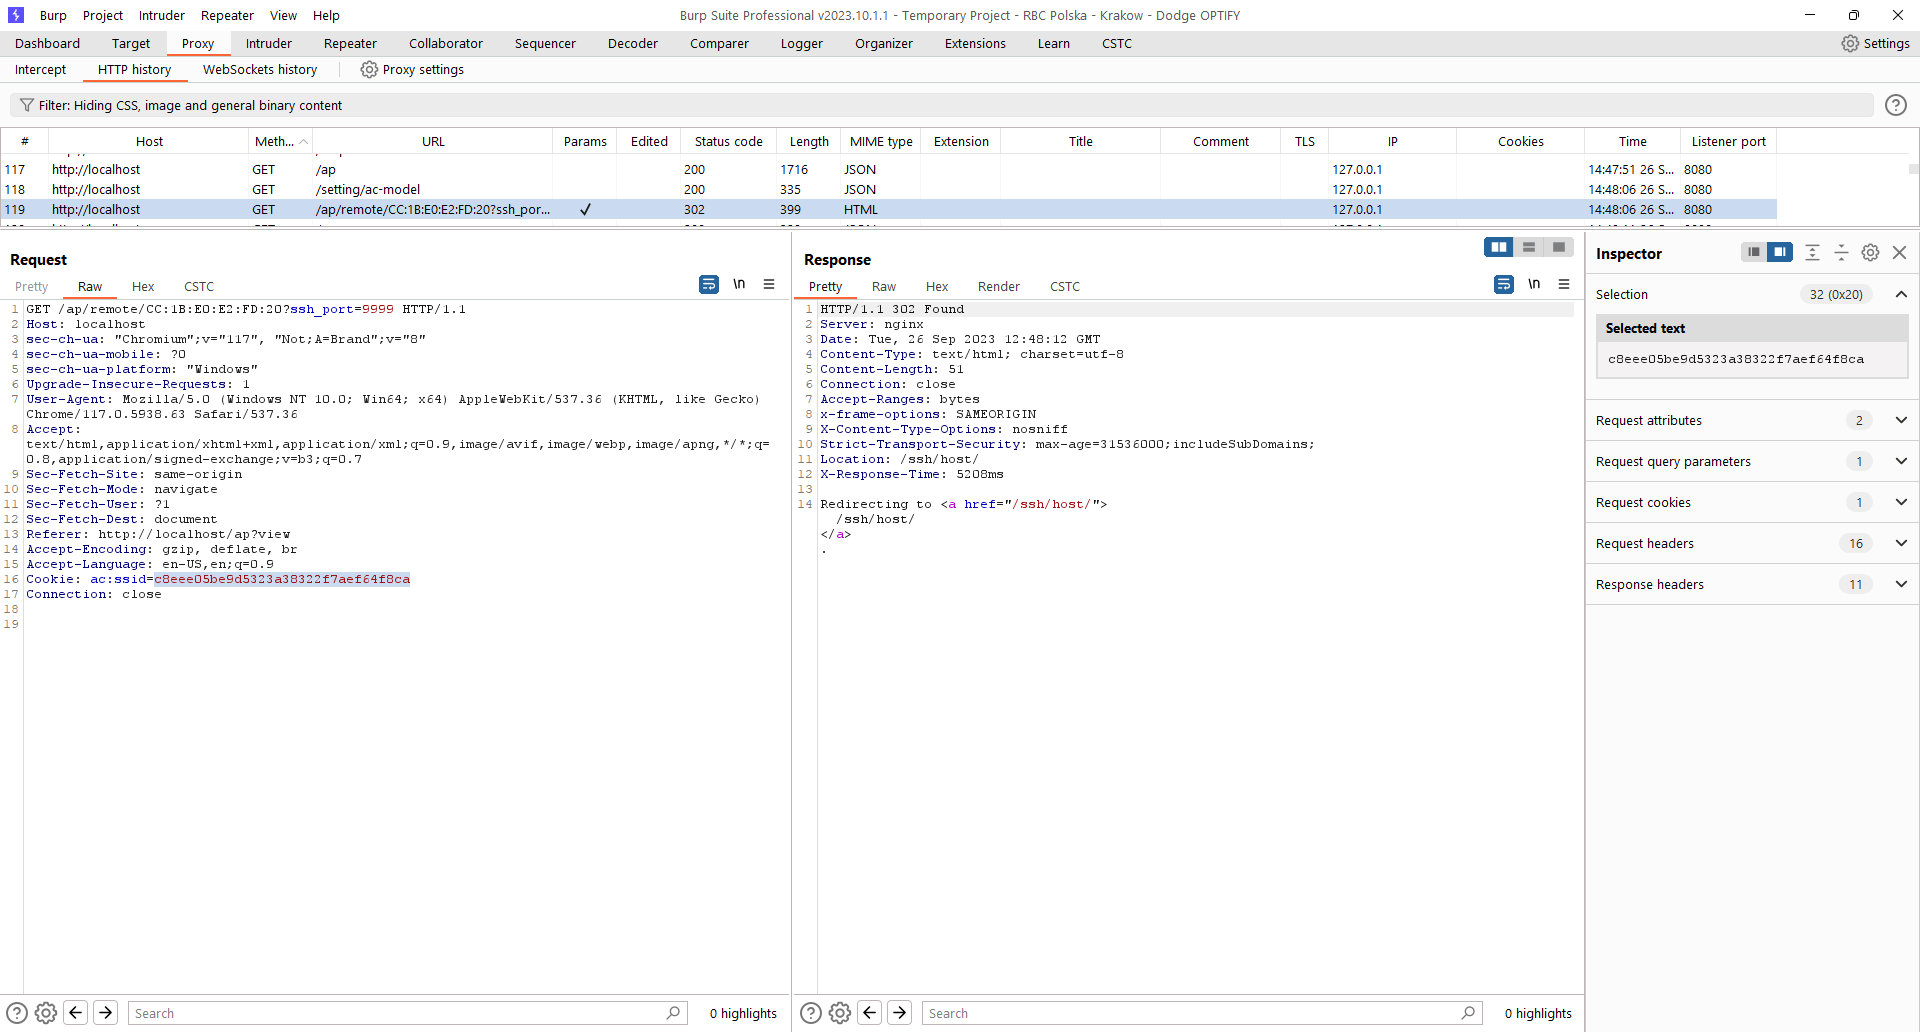Switch to the Repeater tab
Image resolution: width=1920 pixels, height=1032 pixels.
(350, 43)
